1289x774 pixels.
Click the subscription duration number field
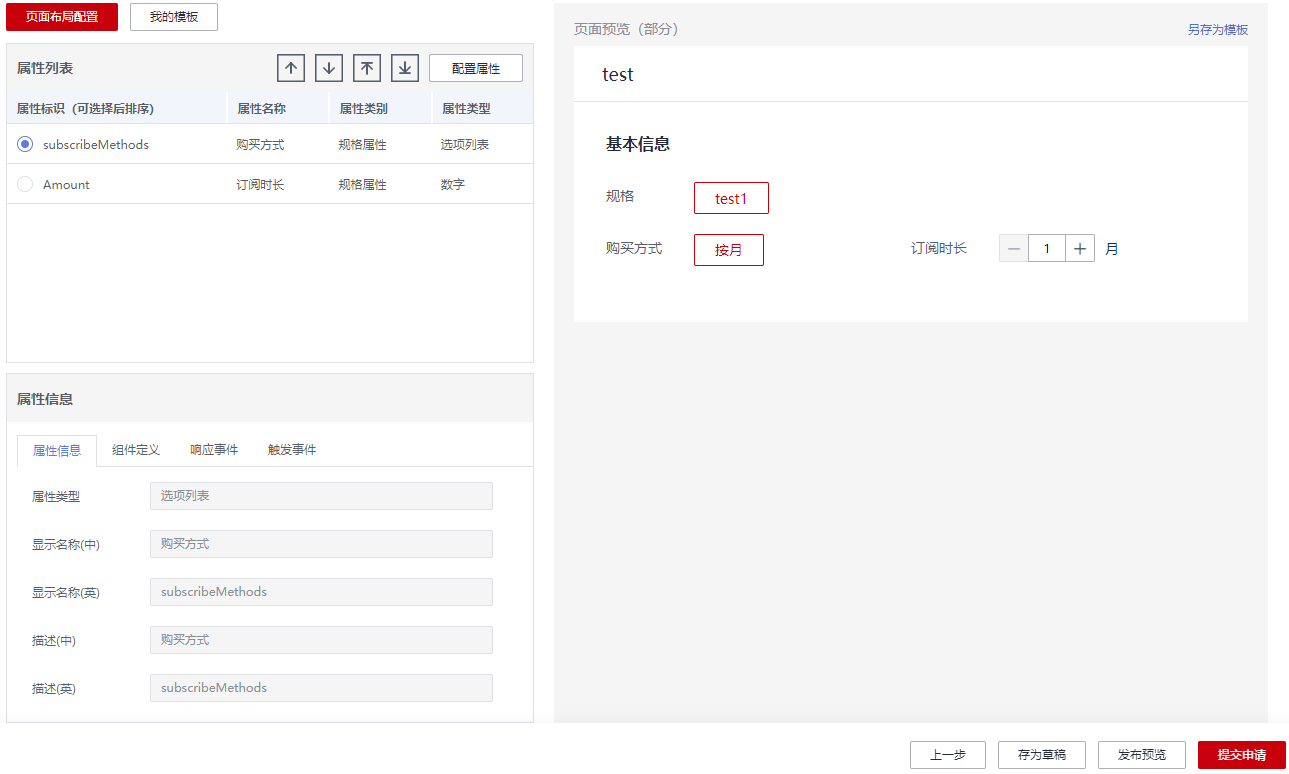[x=1047, y=248]
